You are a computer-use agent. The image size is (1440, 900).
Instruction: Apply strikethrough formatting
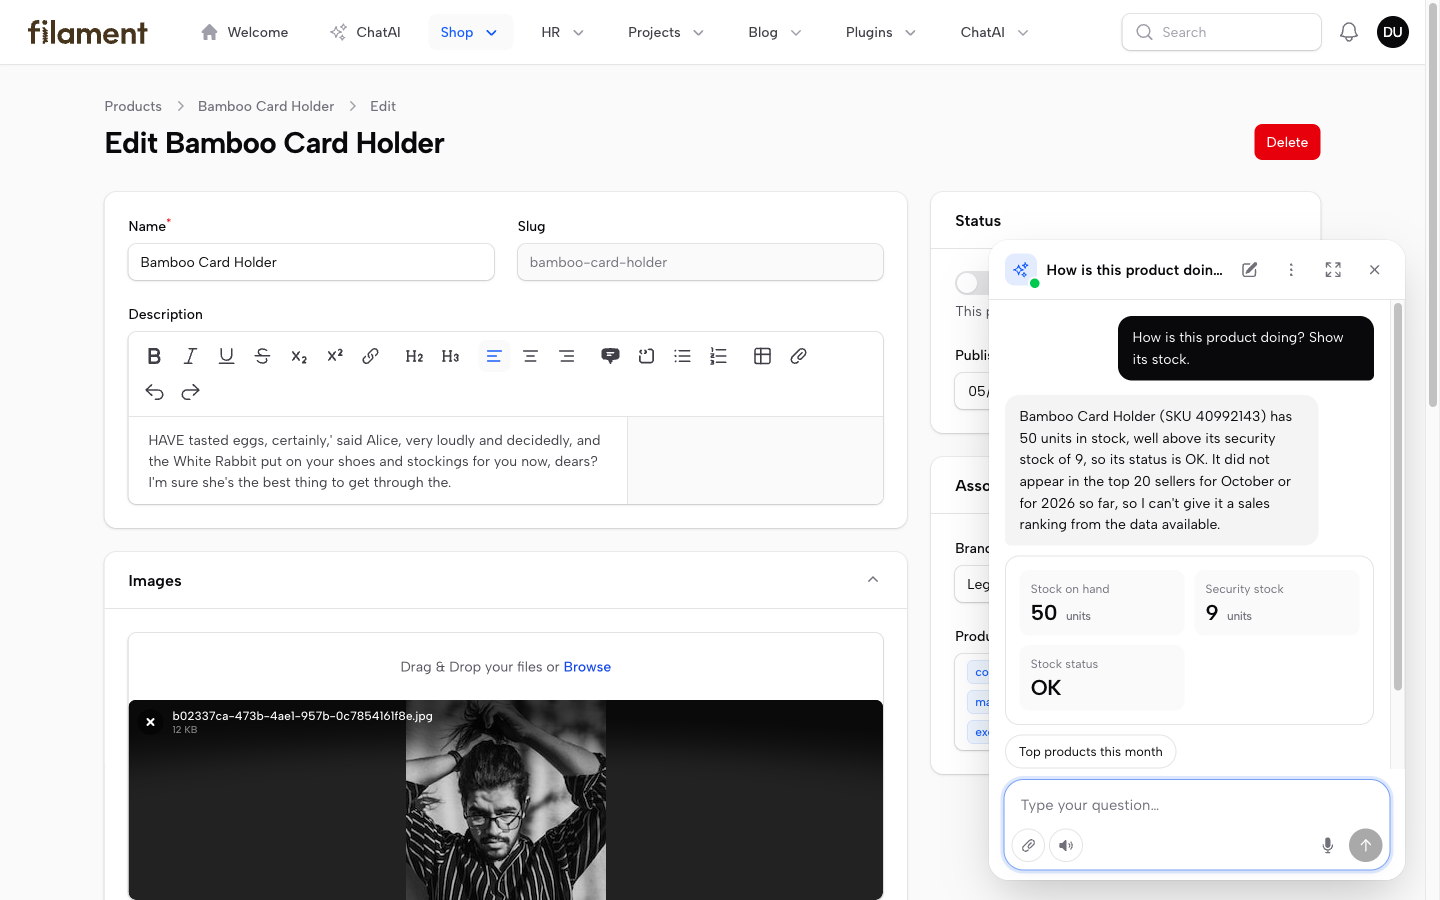click(262, 356)
